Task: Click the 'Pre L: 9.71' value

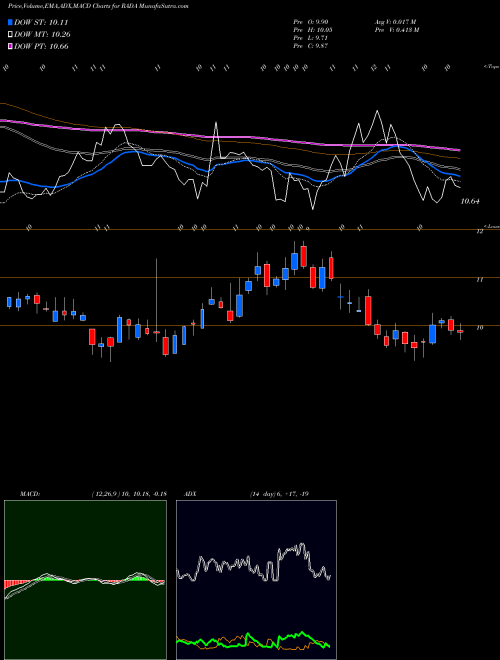Action: click(311, 38)
